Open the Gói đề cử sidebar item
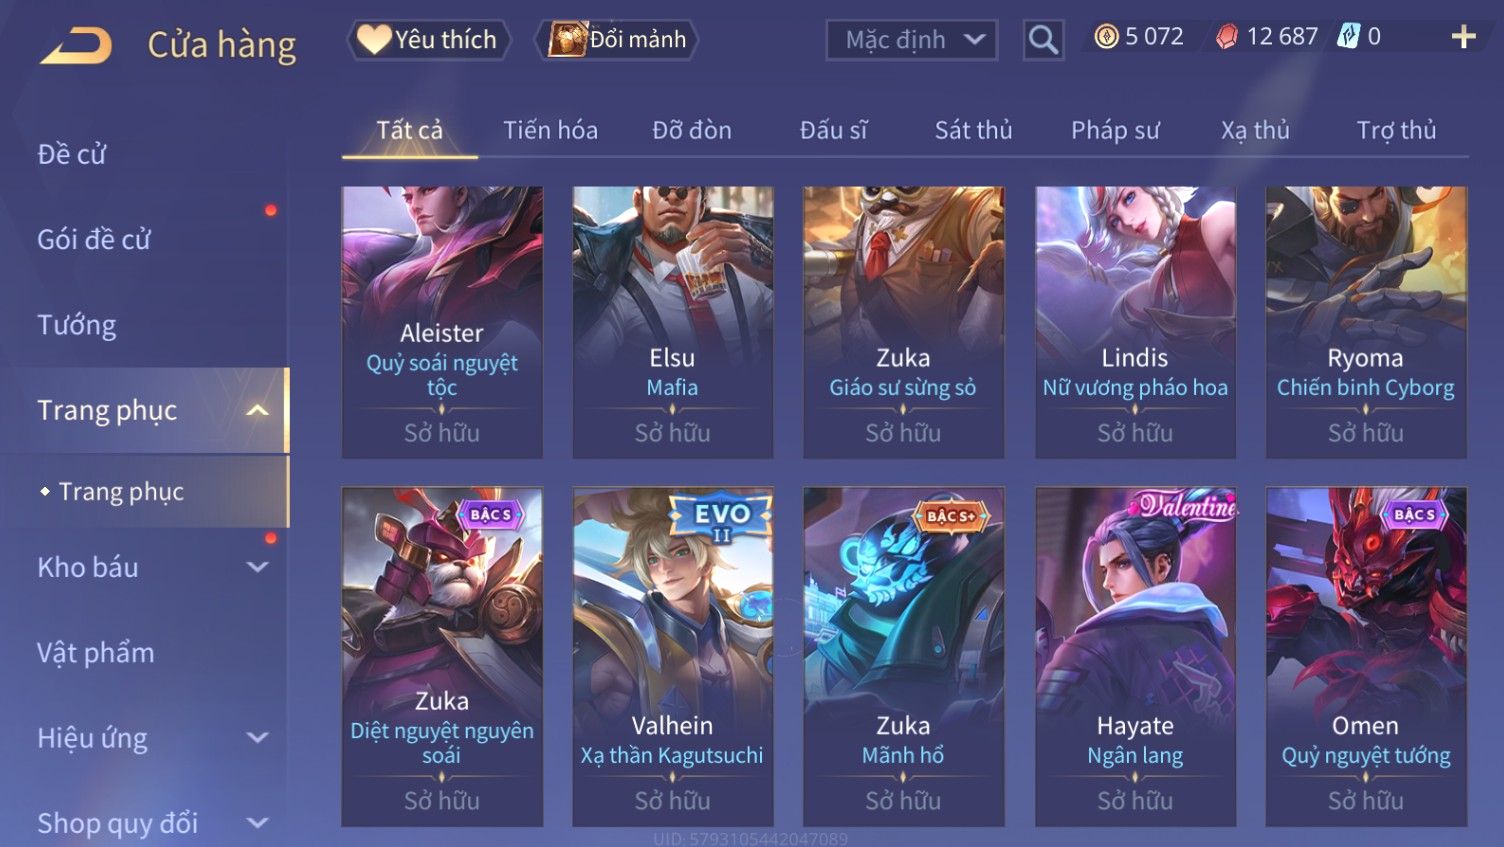 (94, 240)
